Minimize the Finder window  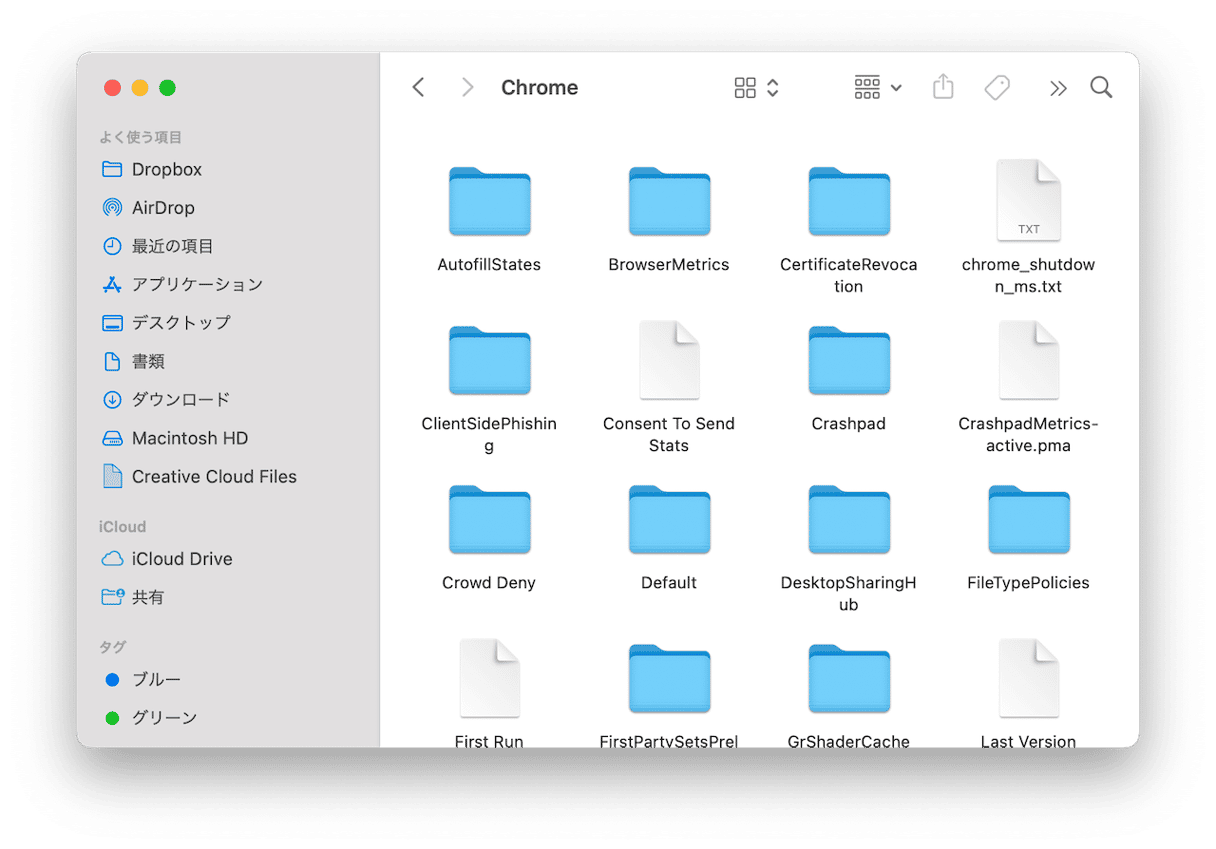pyautogui.click(x=140, y=88)
